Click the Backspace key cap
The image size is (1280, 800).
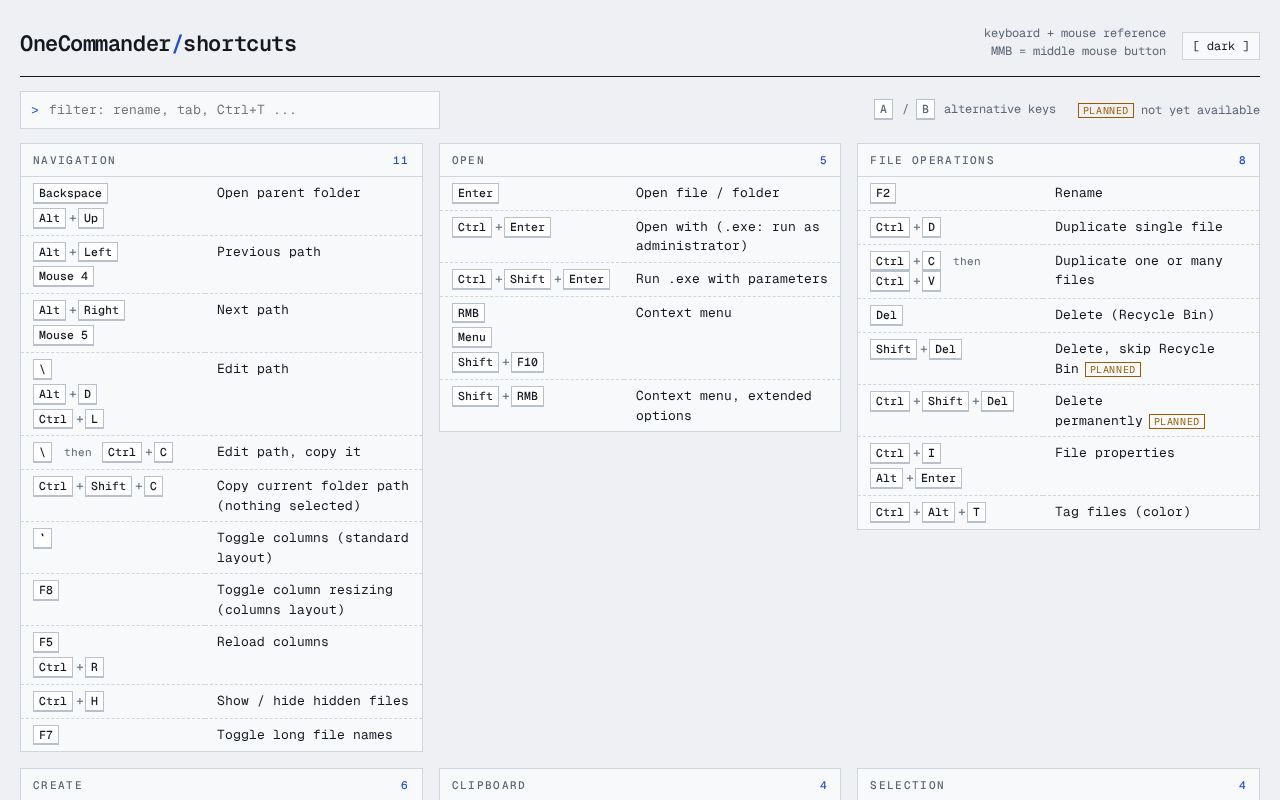[70, 193]
